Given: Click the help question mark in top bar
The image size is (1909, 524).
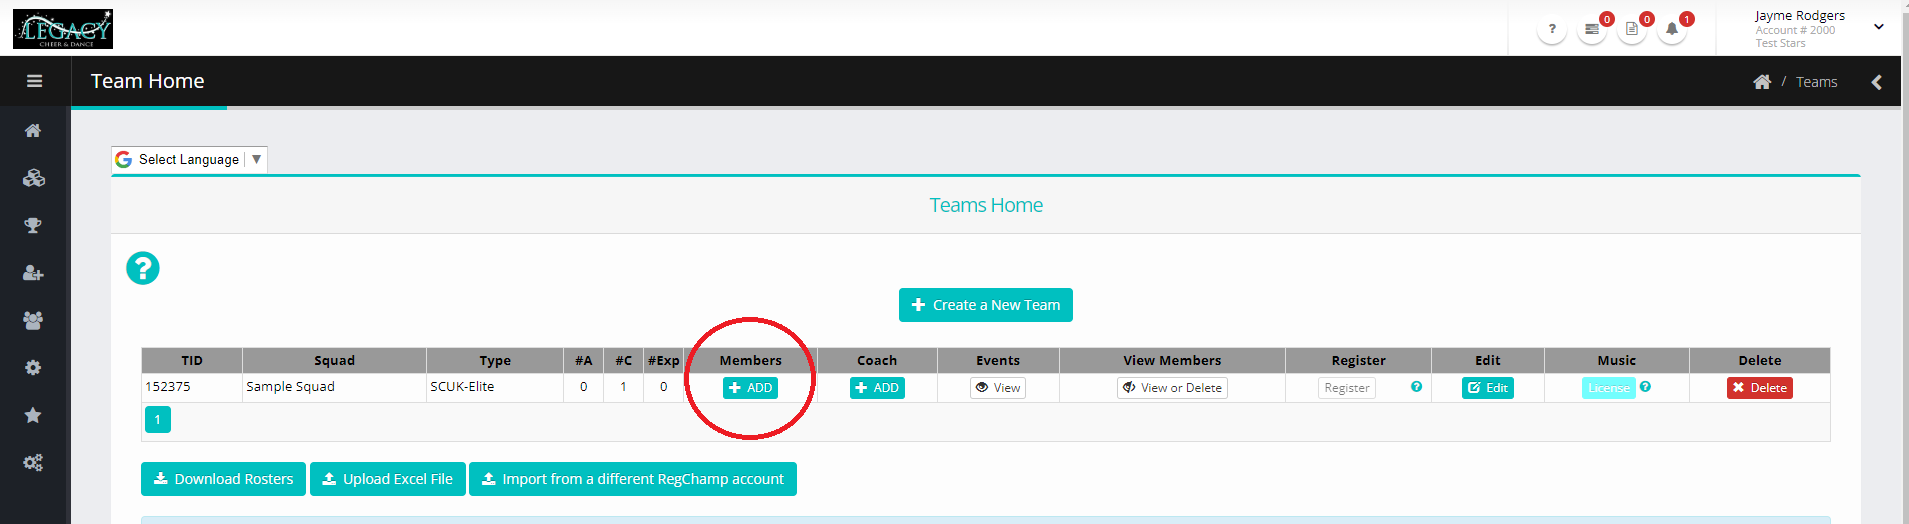Looking at the screenshot, I should coord(1552,29).
